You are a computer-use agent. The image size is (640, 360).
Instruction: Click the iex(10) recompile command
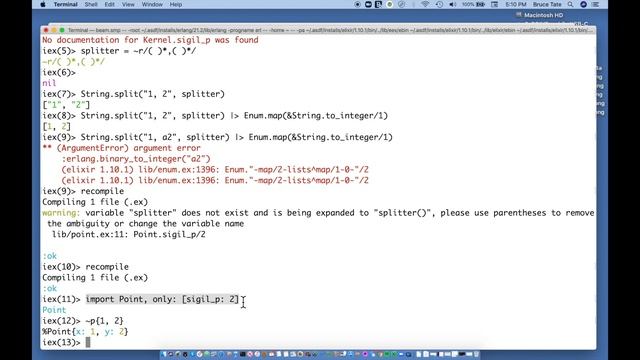click(x=107, y=267)
